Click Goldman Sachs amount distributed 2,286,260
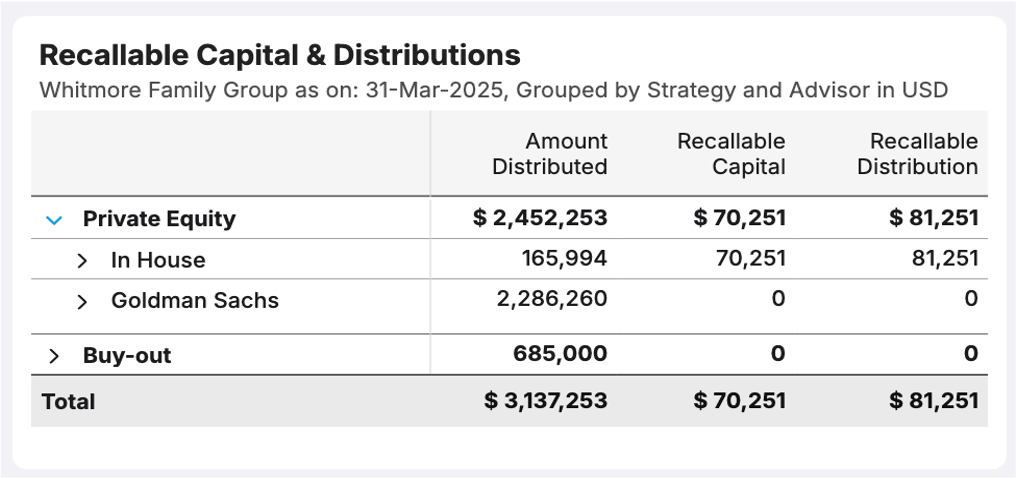Viewport: 1016px width, 479px height. (x=552, y=299)
